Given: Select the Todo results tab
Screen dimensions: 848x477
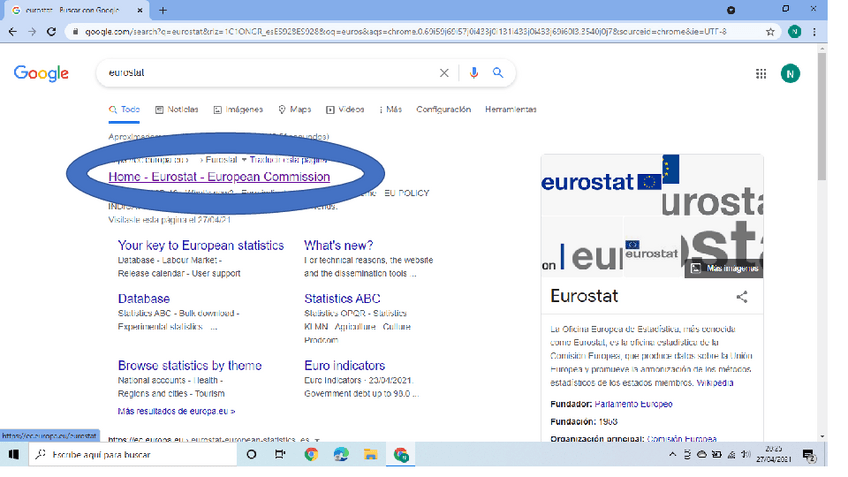Looking at the screenshot, I should (x=124, y=110).
